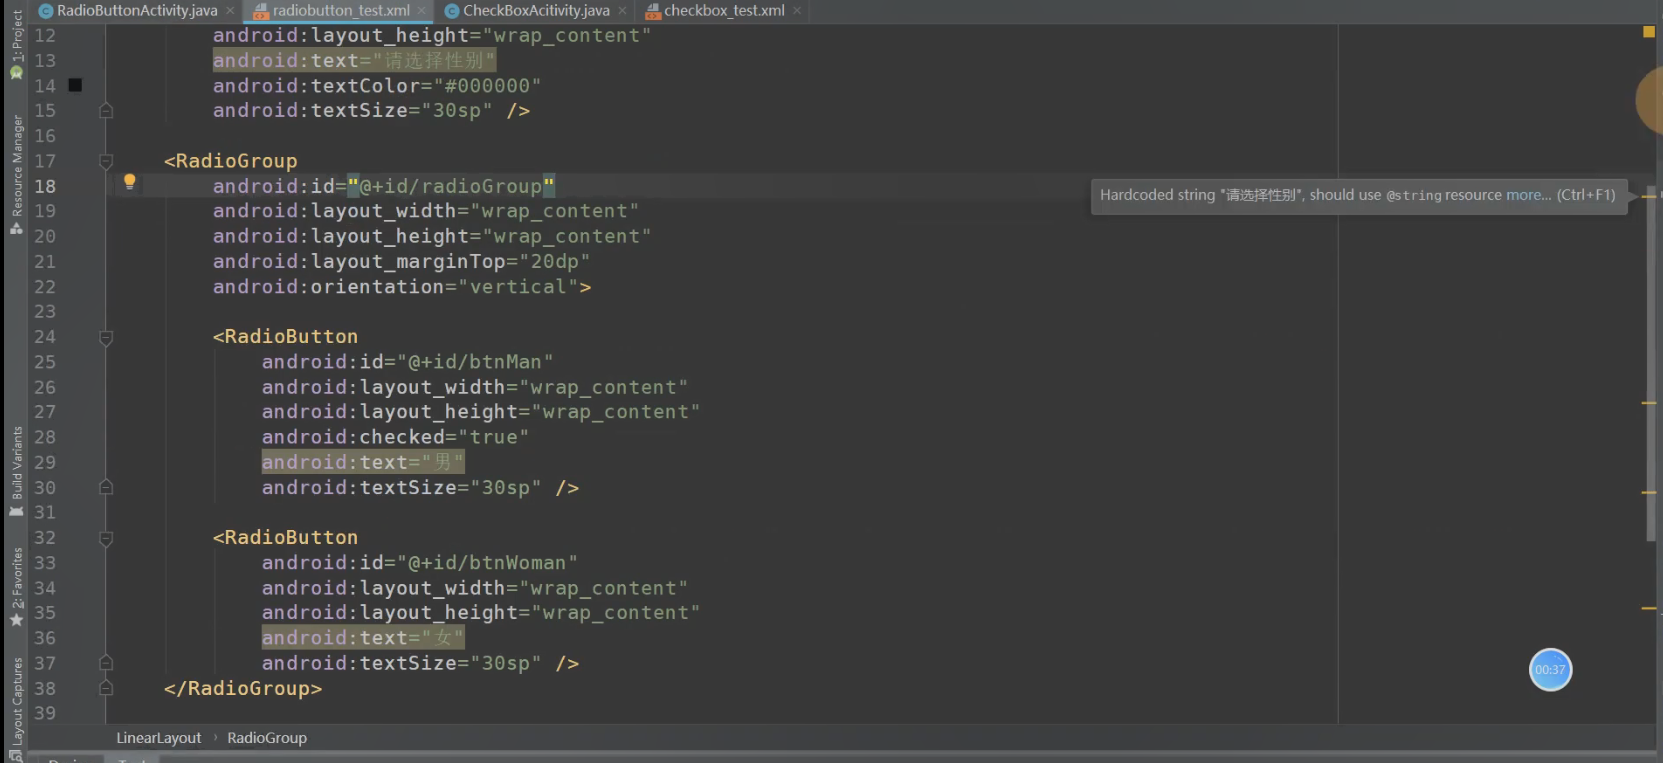Open CheckBoxAcitivity.java tab
Image resolution: width=1663 pixels, height=763 pixels.
tap(535, 11)
